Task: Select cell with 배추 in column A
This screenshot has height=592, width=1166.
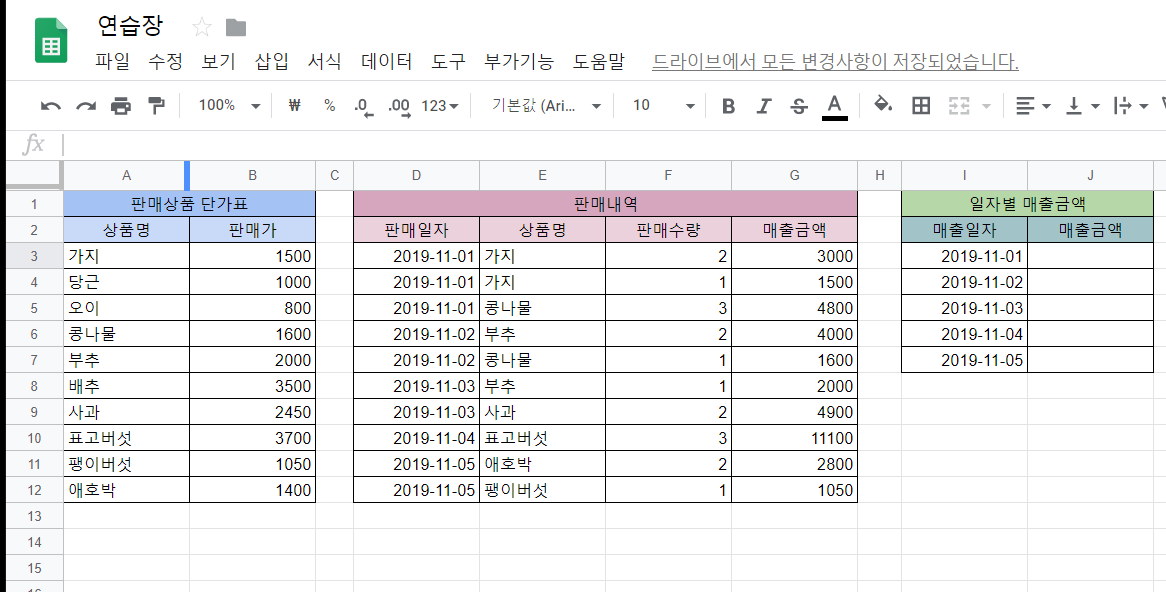Action: pos(126,386)
